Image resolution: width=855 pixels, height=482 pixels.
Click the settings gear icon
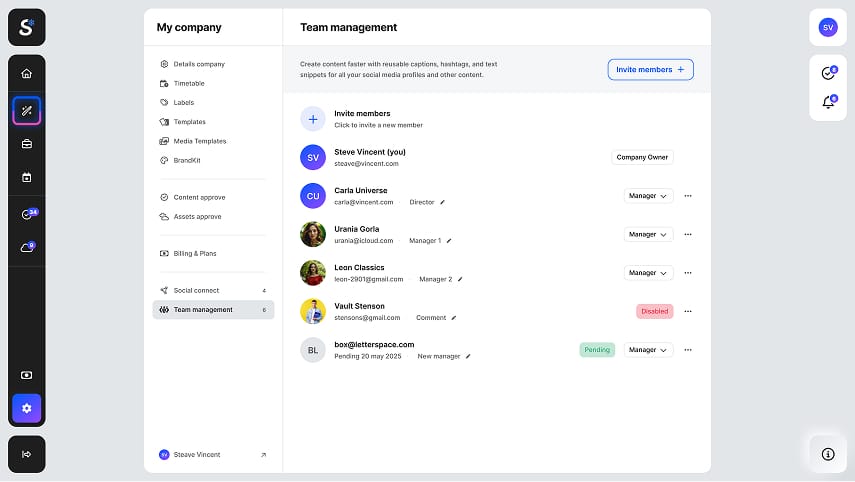pos(26,408)
